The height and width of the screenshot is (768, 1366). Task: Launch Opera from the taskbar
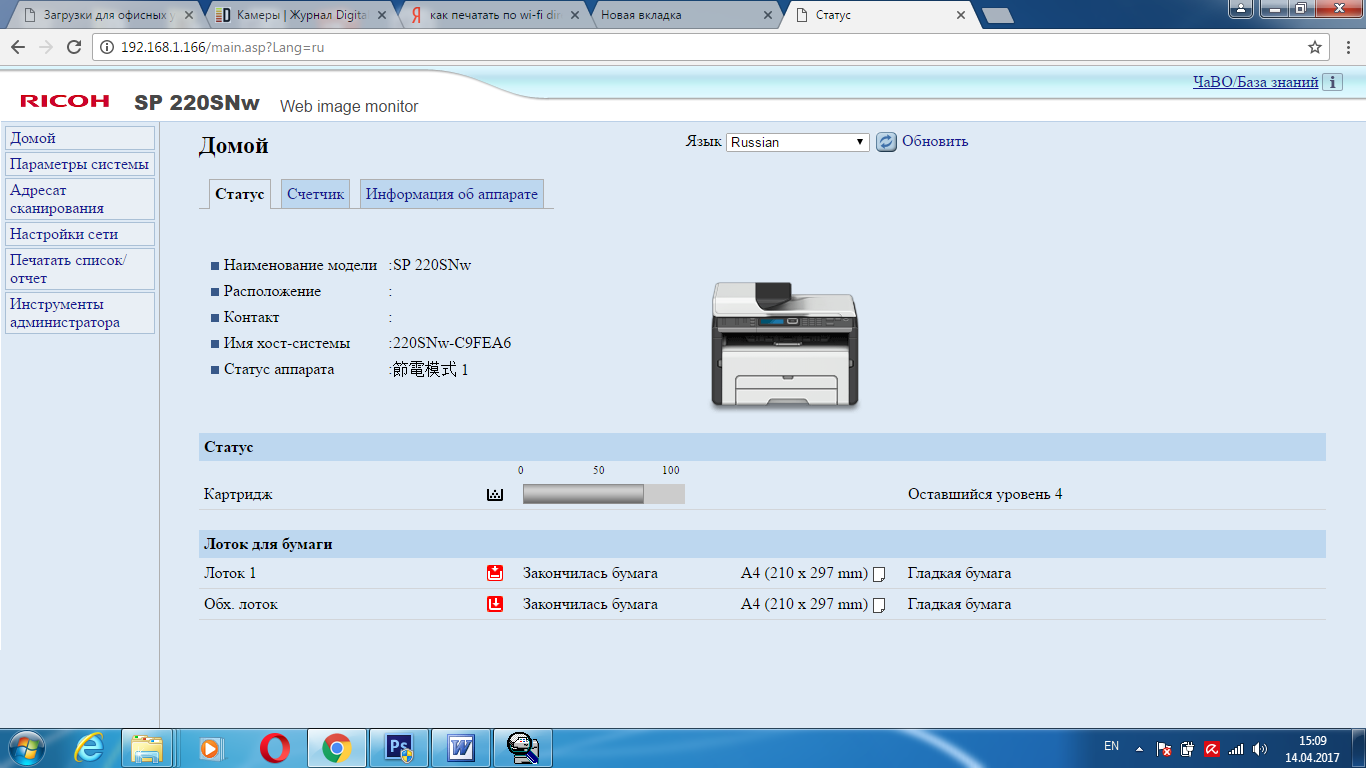[275, 748]
